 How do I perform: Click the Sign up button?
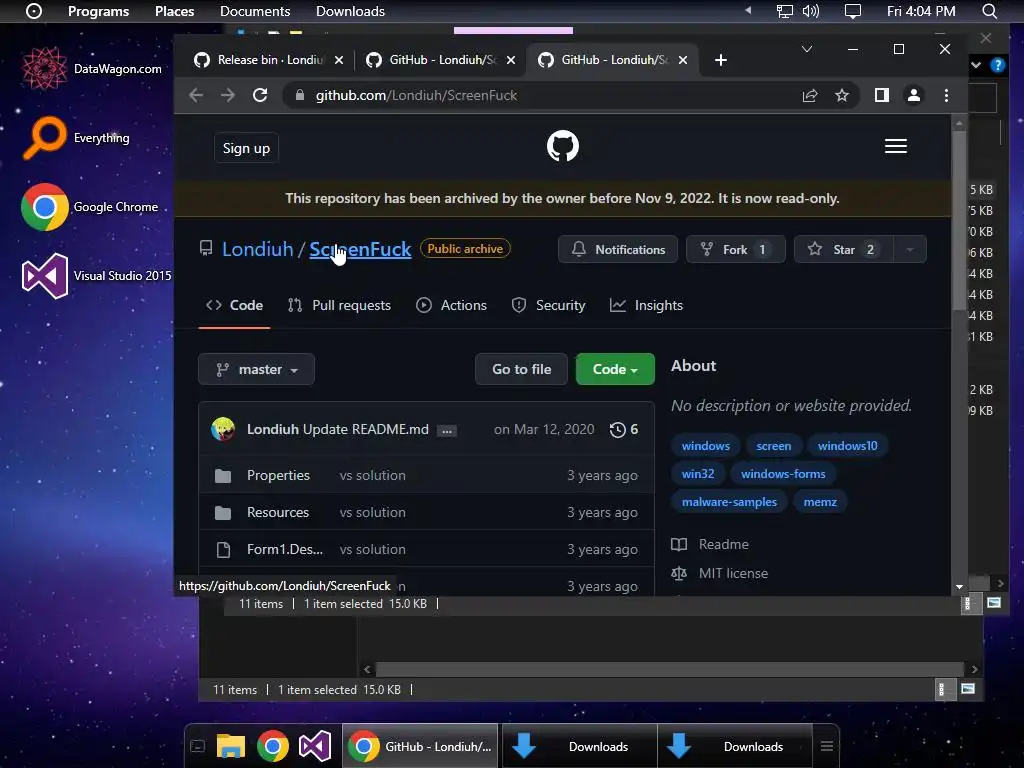pyautogui.click(x=246, y=148)
